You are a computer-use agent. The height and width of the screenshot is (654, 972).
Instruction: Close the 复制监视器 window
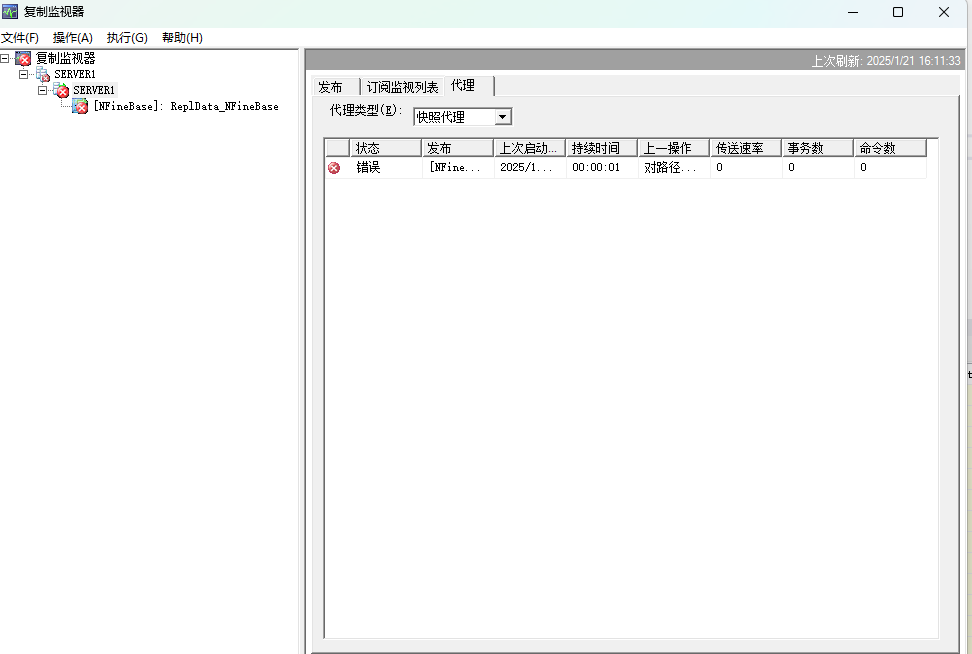(x=943, y=12)
